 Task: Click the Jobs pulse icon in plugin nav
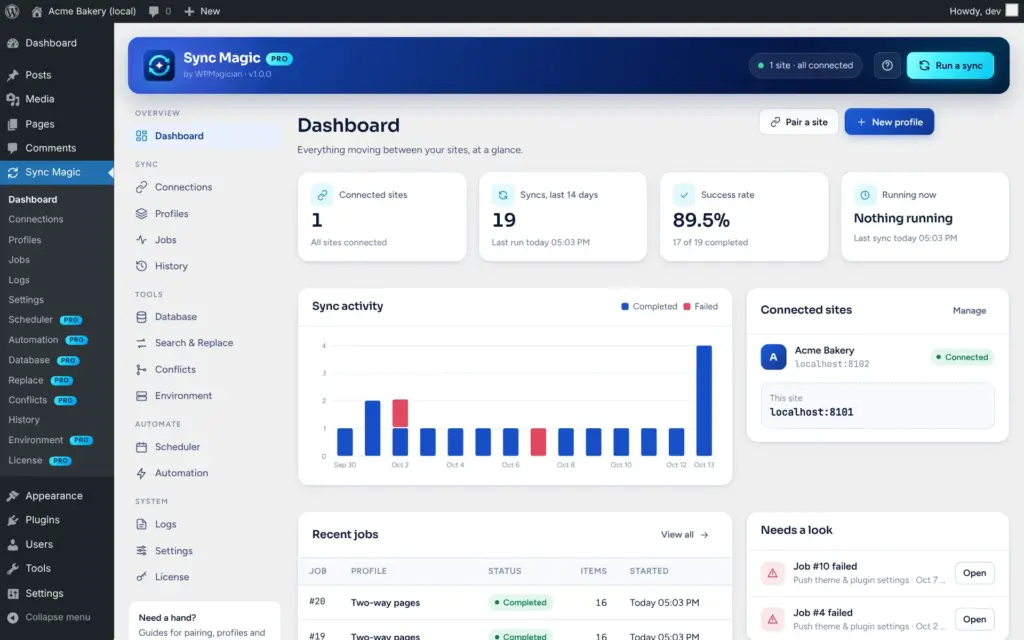(141, 240)
